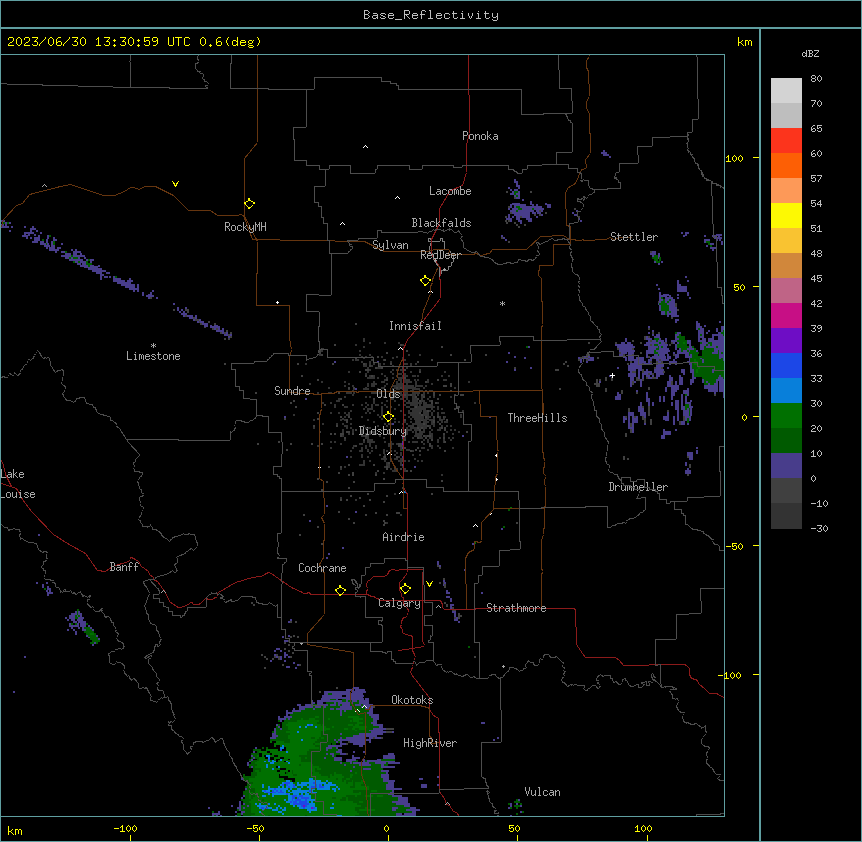Select the purple 10 dBZ legend color

[x=786, y=466]
